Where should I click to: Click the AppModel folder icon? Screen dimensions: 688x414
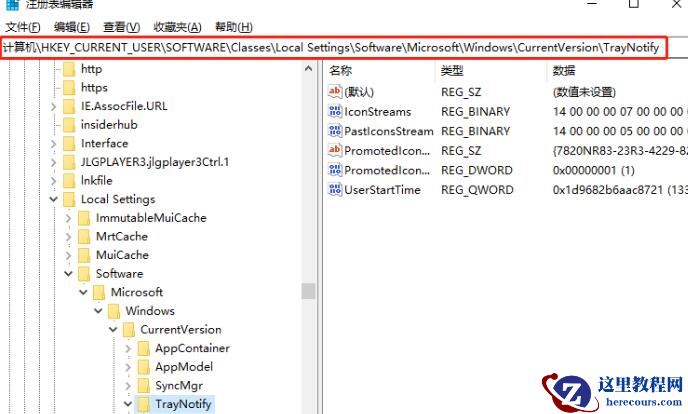coord(143,367)
